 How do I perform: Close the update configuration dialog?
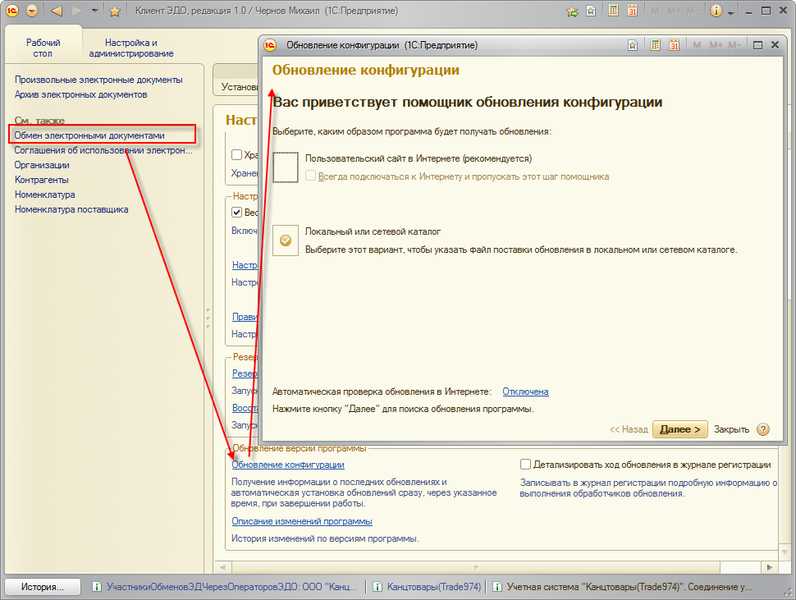(775, 45)
